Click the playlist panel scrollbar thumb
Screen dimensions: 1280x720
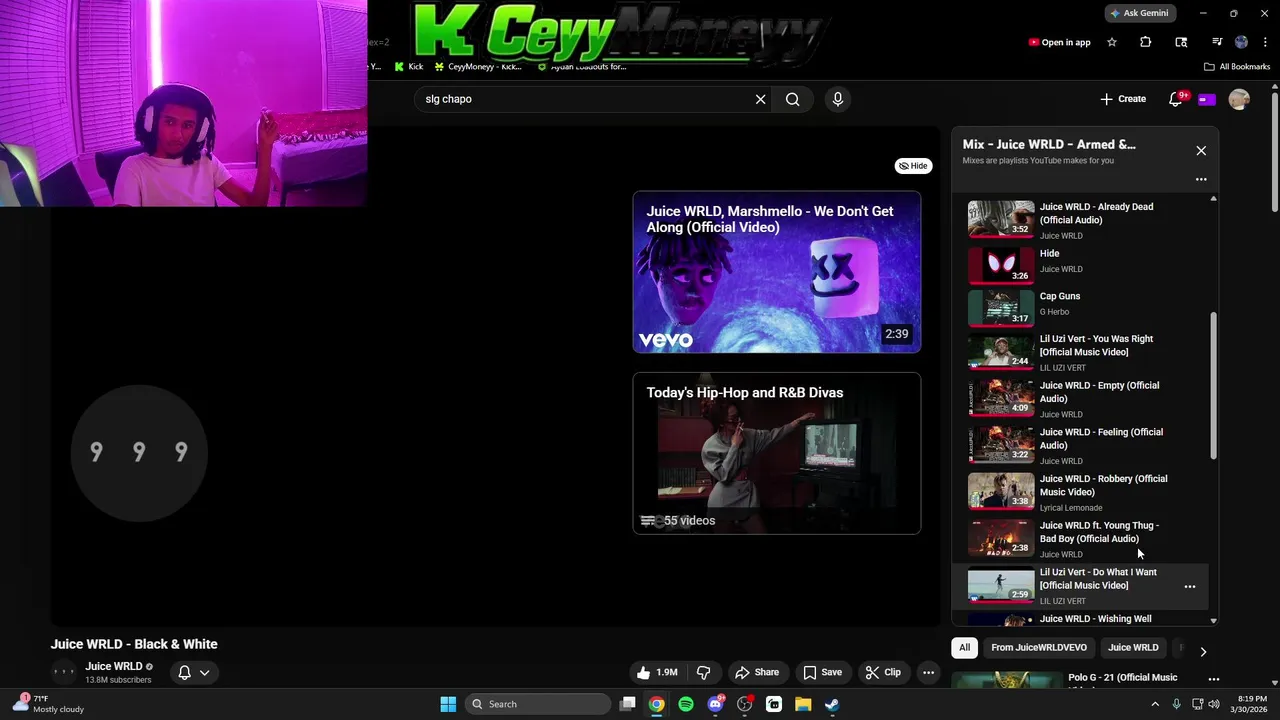[x=1214, y=385]
